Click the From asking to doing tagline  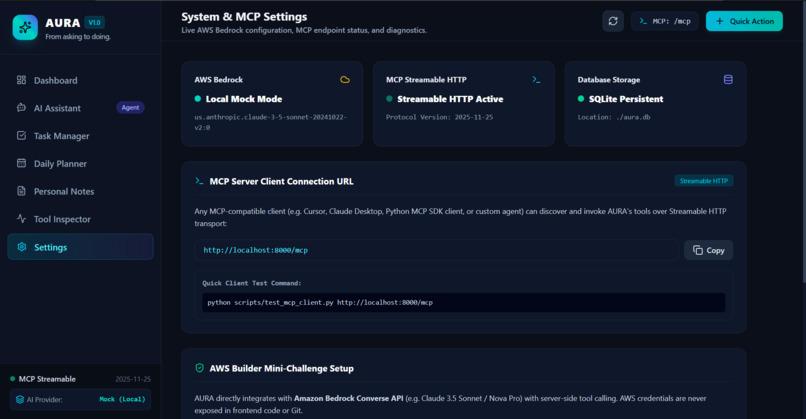[x=78, y=37]
